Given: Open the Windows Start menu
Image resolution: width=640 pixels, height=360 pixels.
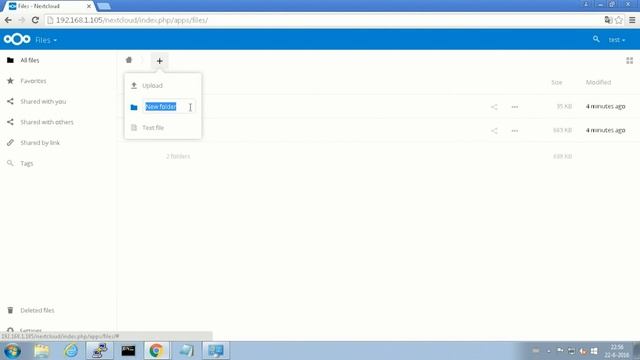Looking at the screenshot, I should click(x=12, y=351).
